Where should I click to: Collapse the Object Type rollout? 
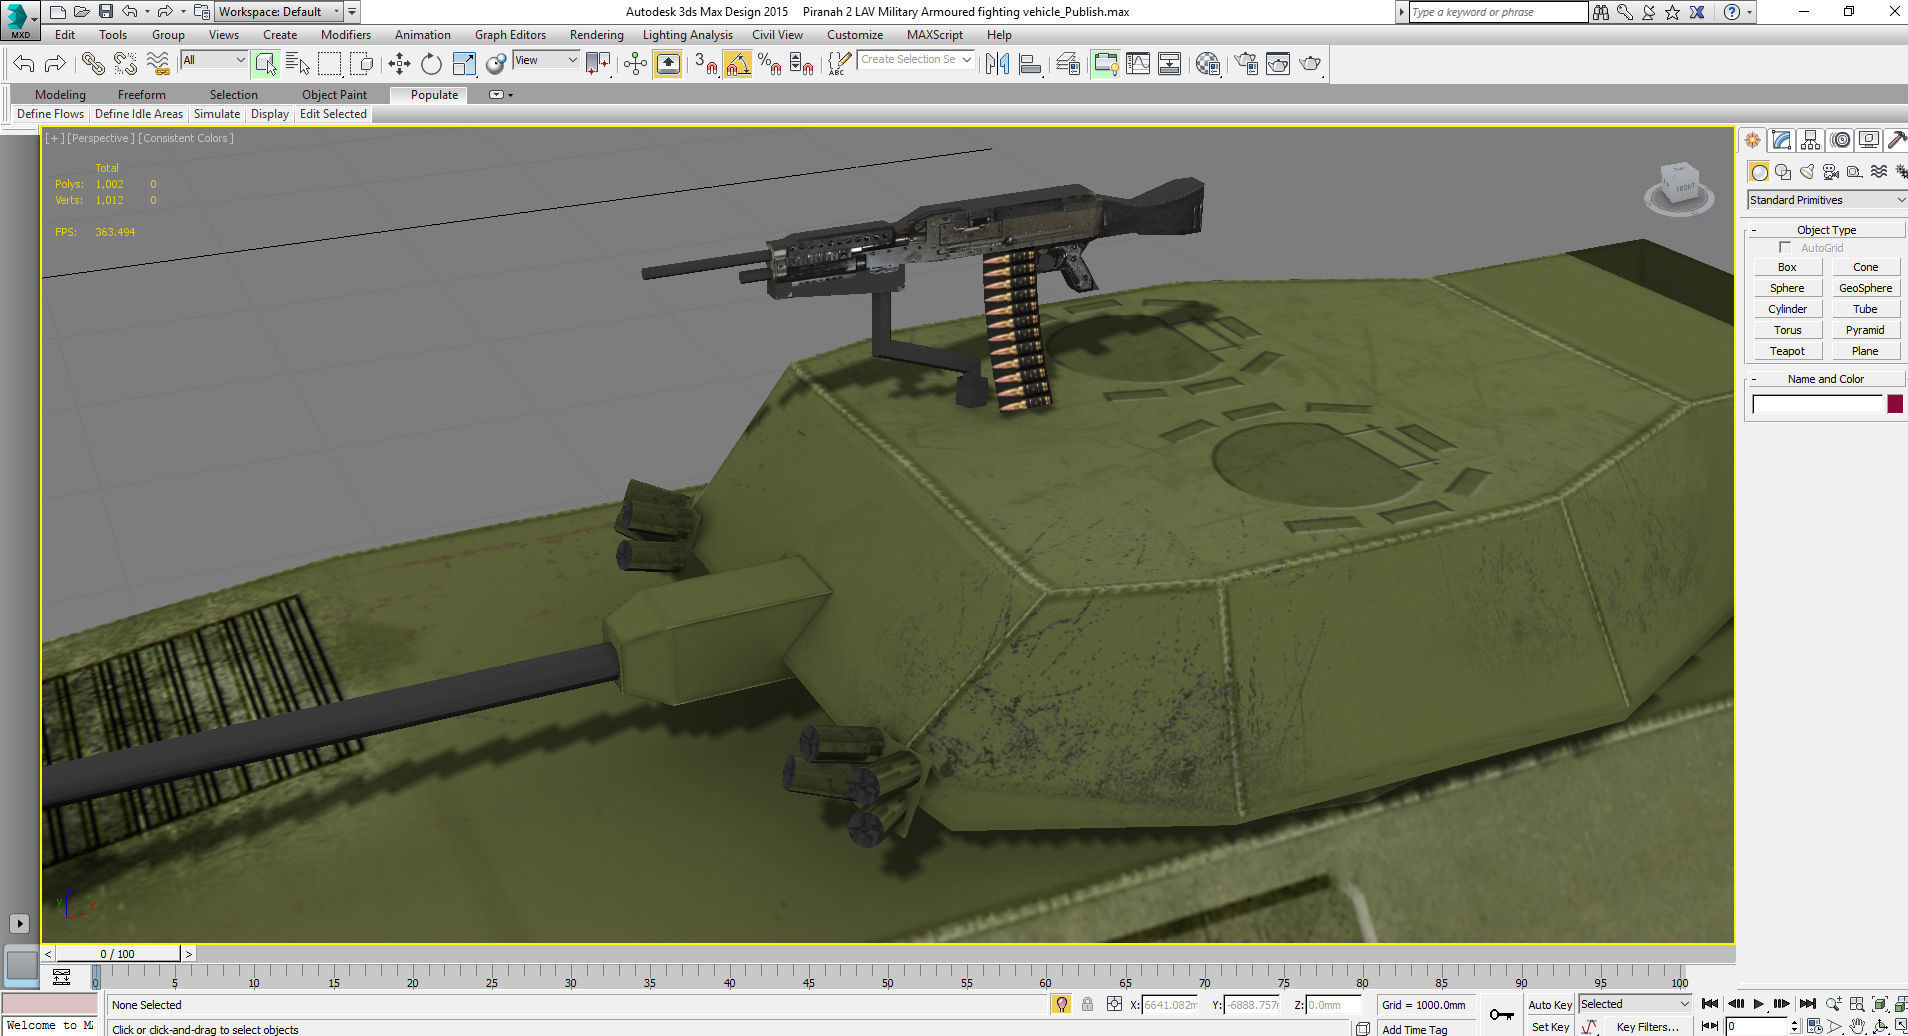[x=1826, y=230]
